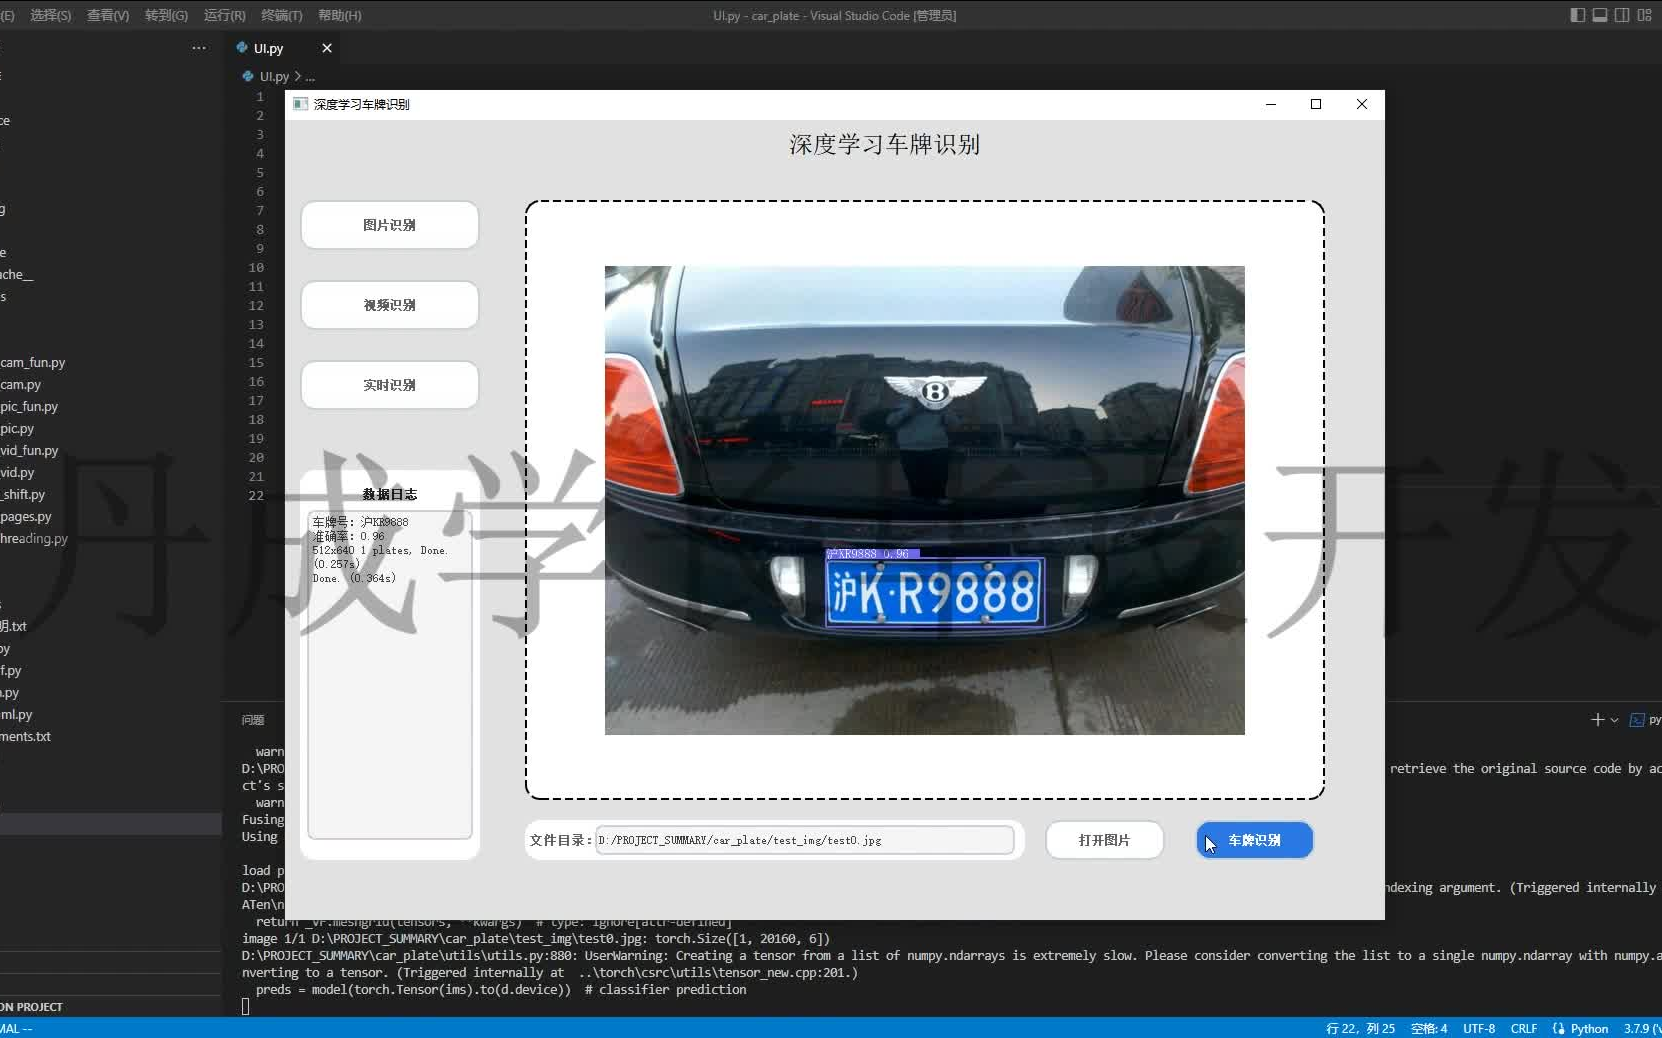Open the 转到(G) menu in VS Code

click(x=166, y=15)
